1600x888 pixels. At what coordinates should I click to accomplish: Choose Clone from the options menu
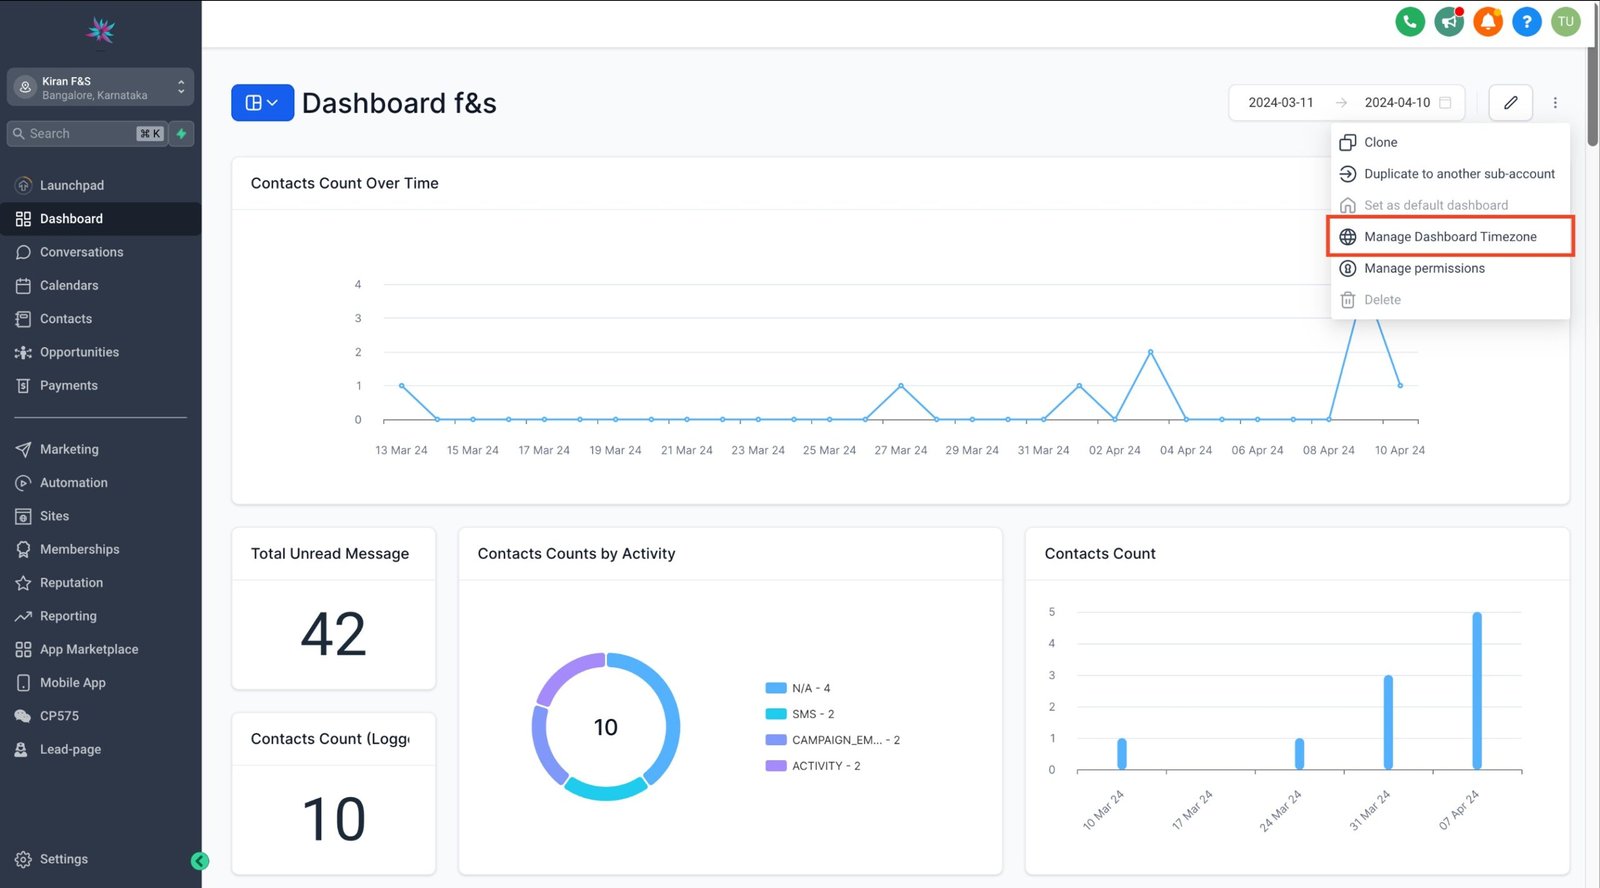pos(1380,142)
